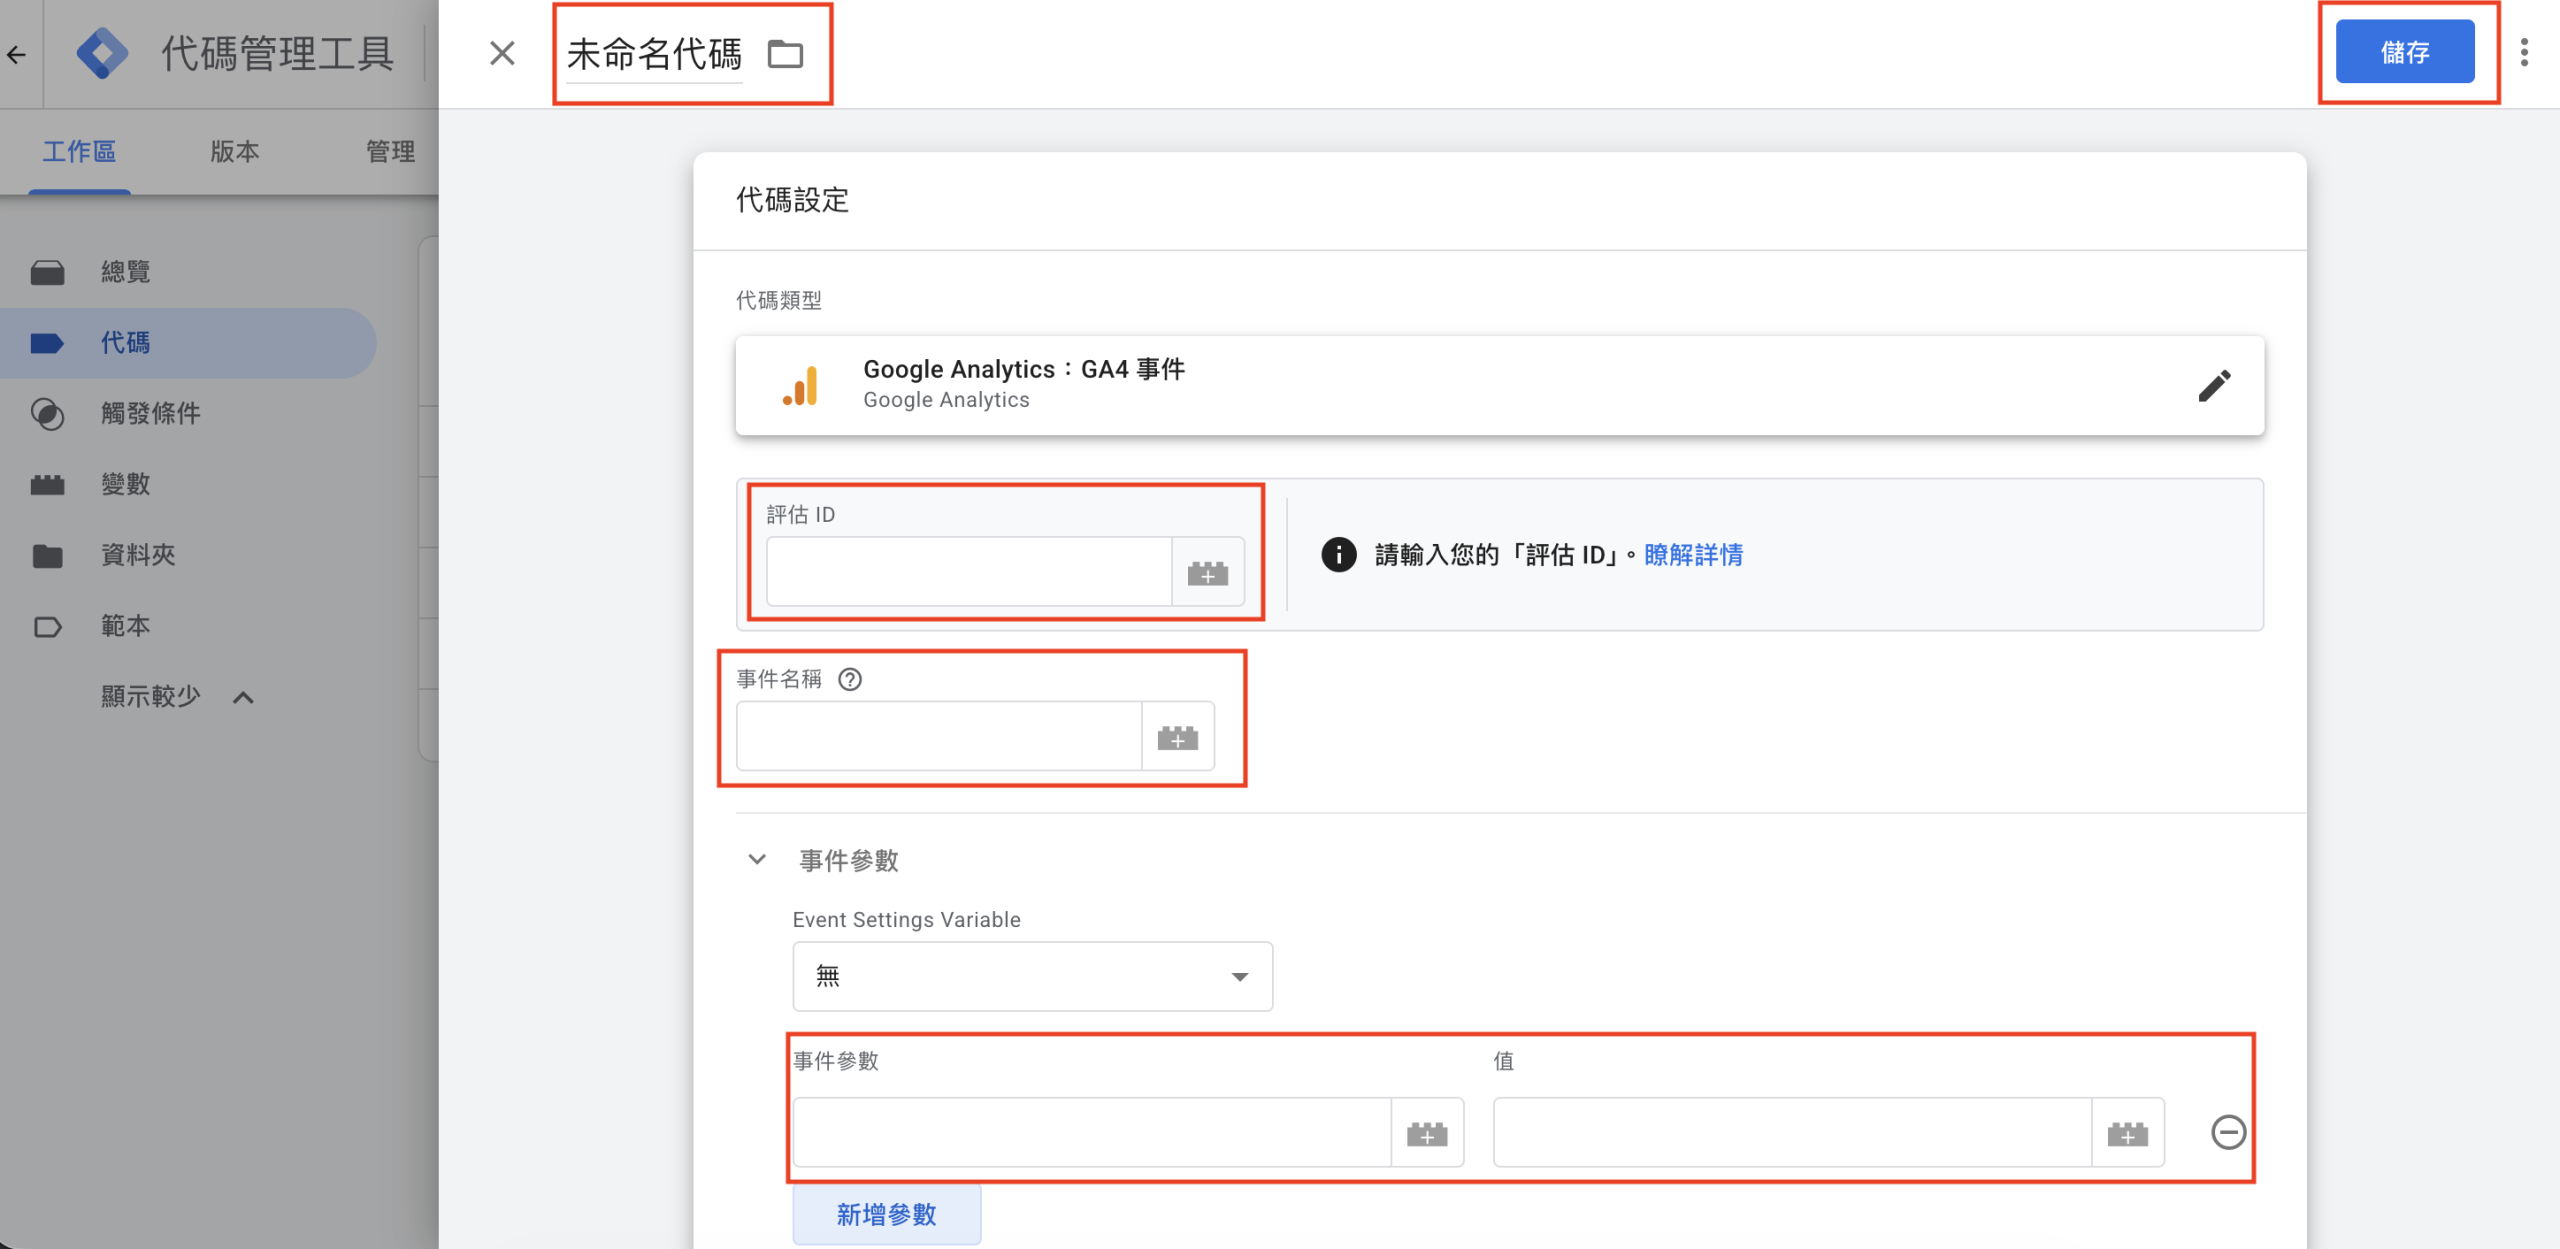2560x1249 pixels.
Task: Click variable picker beside 值 field
Action: click(2128, 1133)
